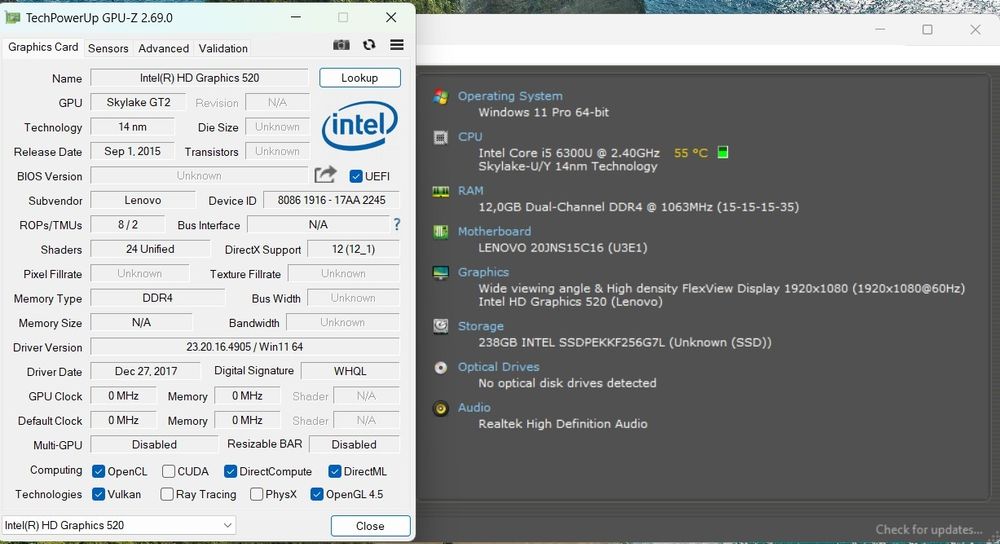Viewport: 1000px width, 544px height.
Task: Click the RAM module icon in Speccy
Action: tap(441, 191)
